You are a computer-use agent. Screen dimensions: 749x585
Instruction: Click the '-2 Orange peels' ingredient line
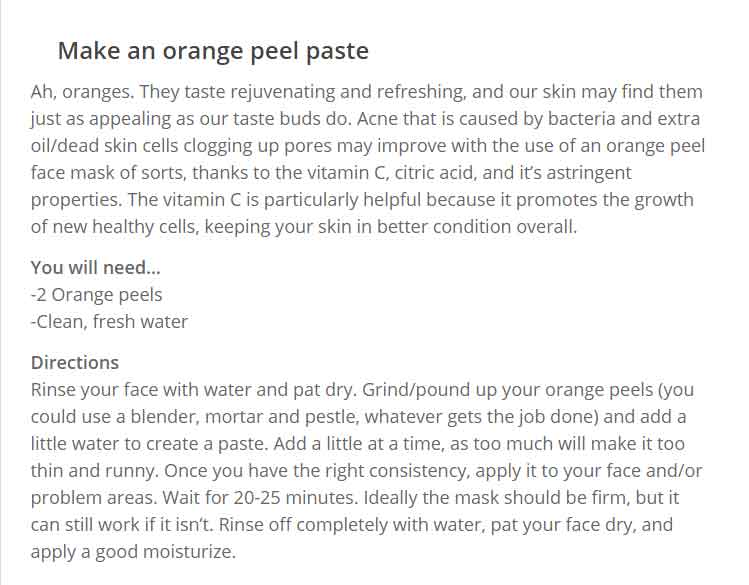[x=96, y=295]
